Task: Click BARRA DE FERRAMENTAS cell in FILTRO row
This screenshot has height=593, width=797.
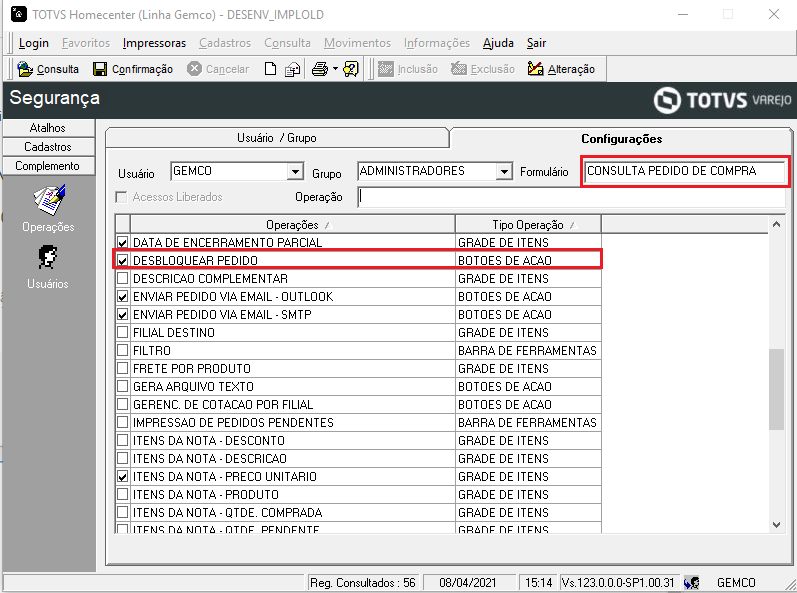Action: point(528,351)
